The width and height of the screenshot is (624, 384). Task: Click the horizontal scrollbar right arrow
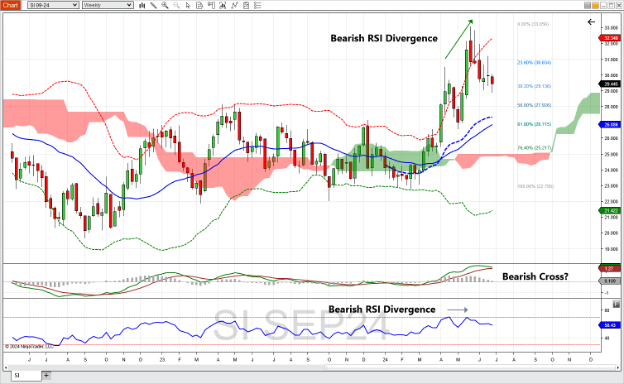coord(618,367)
